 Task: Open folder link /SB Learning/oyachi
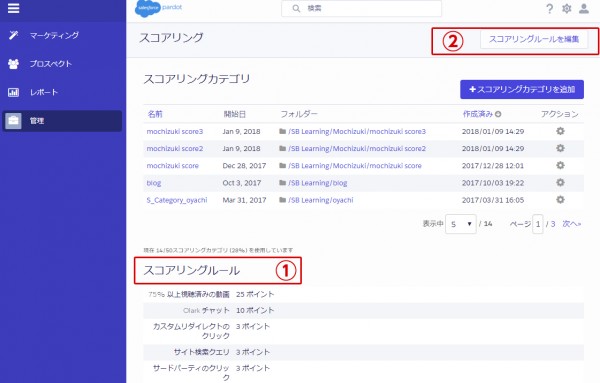click(x=321, y=200)
